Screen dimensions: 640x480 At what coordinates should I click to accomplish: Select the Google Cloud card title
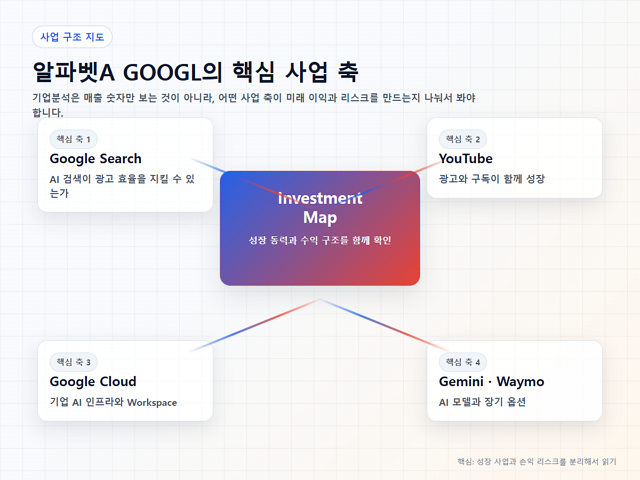click(x=93, y=381)
